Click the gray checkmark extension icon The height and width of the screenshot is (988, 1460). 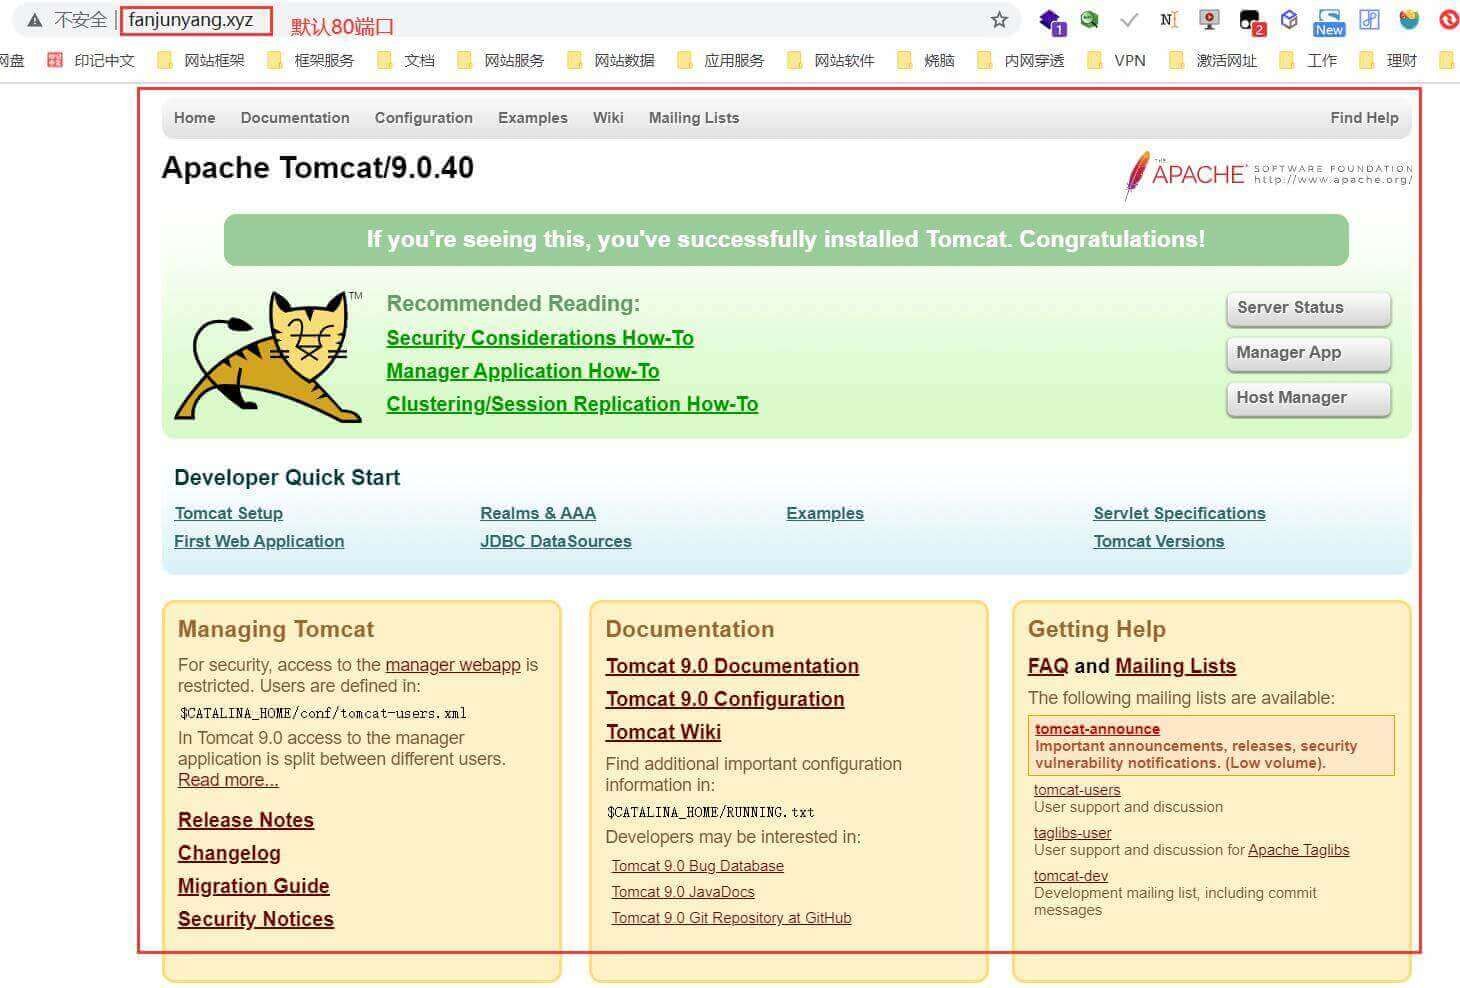click(x=1129, y=20)
